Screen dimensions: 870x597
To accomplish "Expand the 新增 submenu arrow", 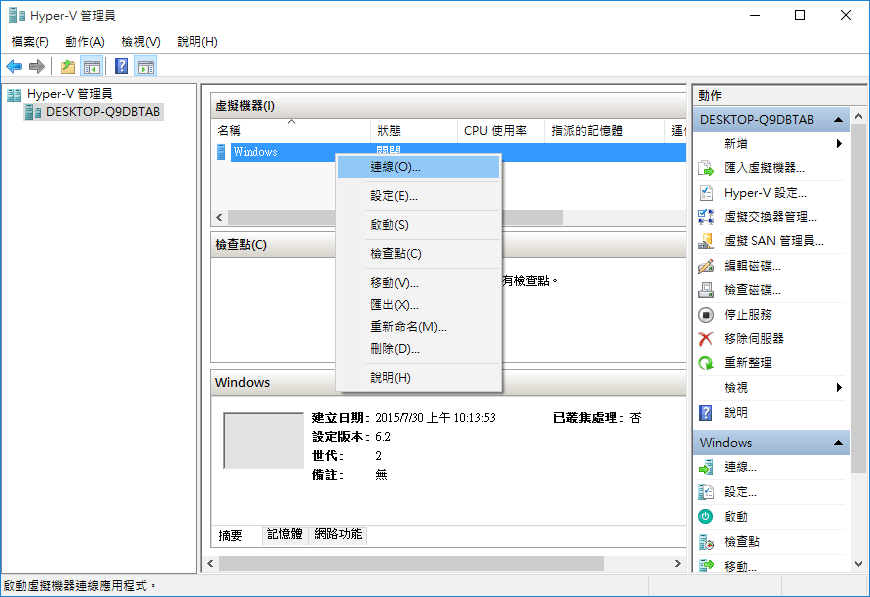I will coord(839,144).
